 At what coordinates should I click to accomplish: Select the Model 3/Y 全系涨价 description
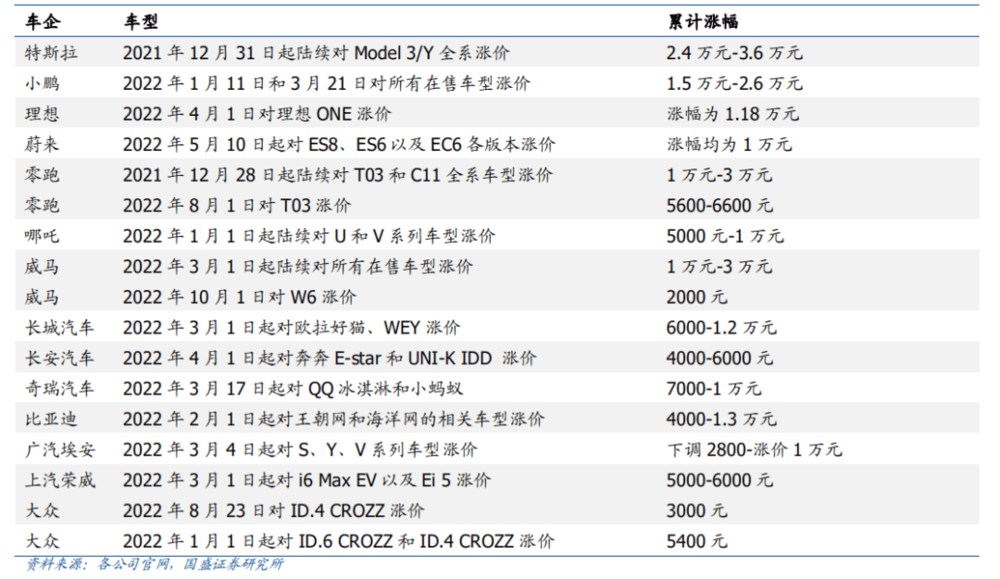click(316, 52)
